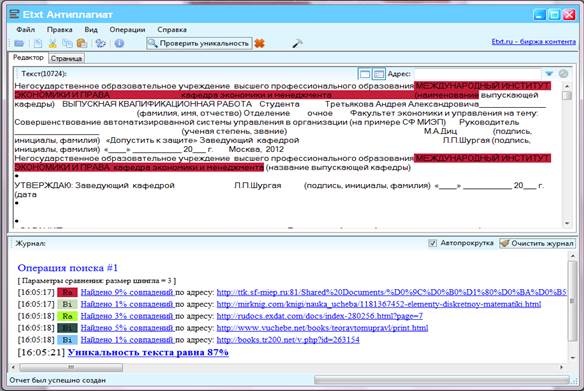The width and height of the screenshot is (584, 391).
Task: Open the ttk.sf-miep.ru match link
Action: pos(392,292)
